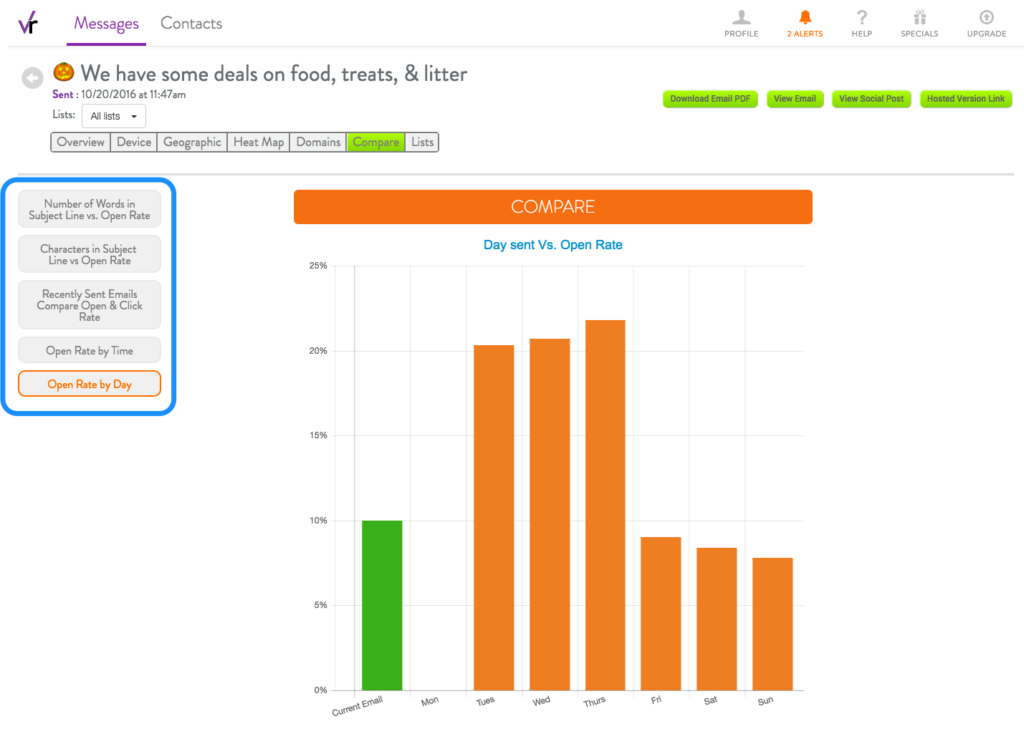Click the VR logo in the corner

click(x=29, y=21)
